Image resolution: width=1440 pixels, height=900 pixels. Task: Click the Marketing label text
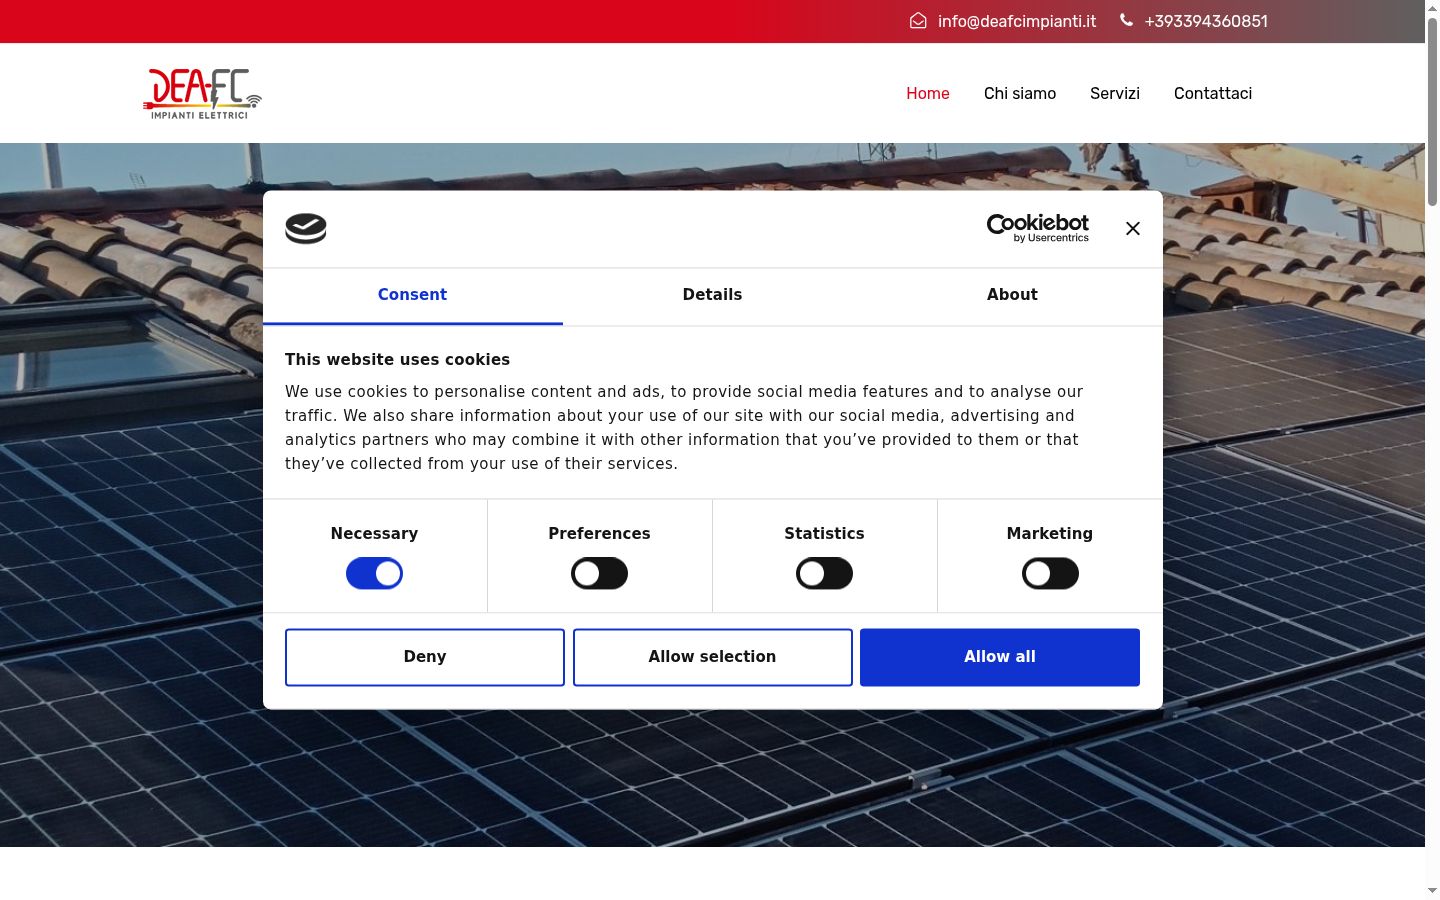1050,534
